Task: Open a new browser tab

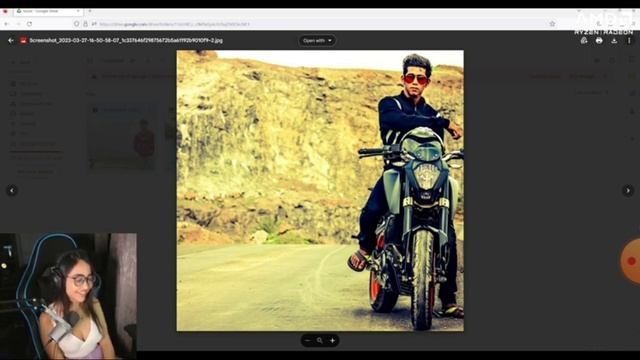Action: (x=89, y=11)
